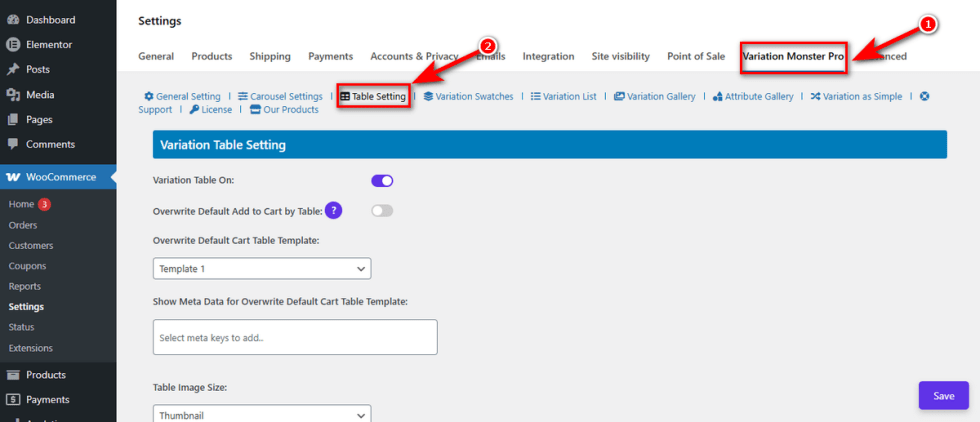
Task: Open the Our Products link
Action: click(291, 109)
